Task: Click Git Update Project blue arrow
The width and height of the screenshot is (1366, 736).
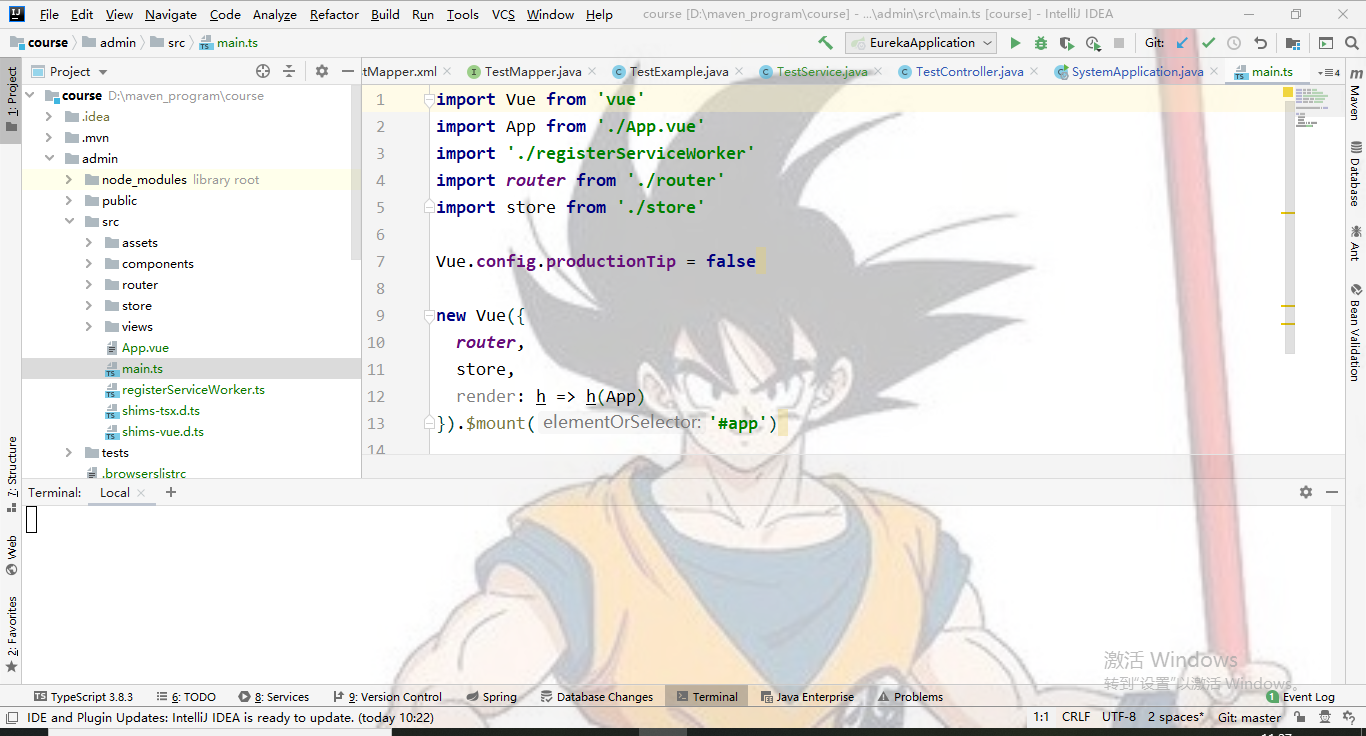Action: [1183, 43]
